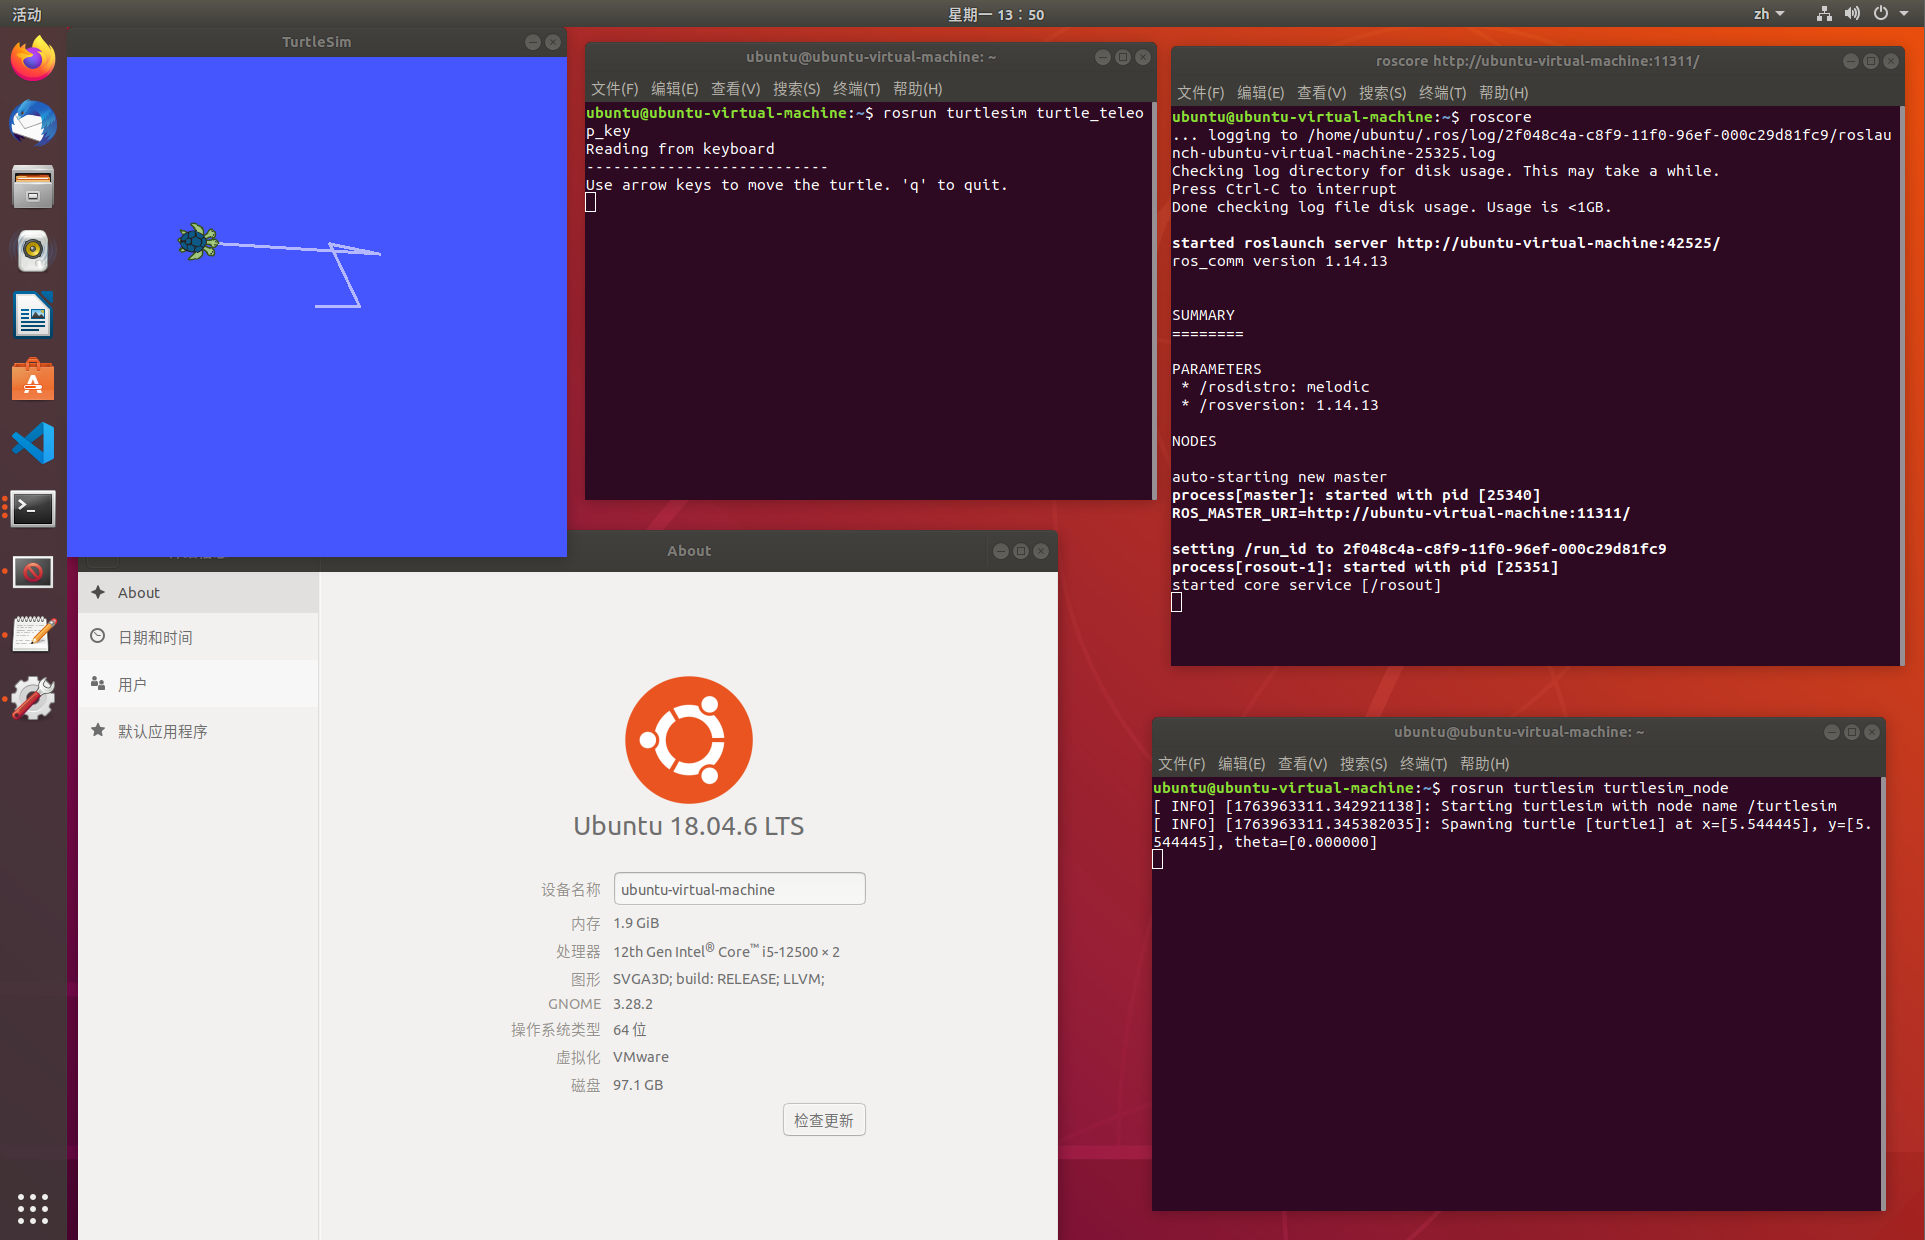The width and height of the screenshot is (1925, 1240).
Task: Select 日期和时间 in settings sidebar
Action: (155, 638)
